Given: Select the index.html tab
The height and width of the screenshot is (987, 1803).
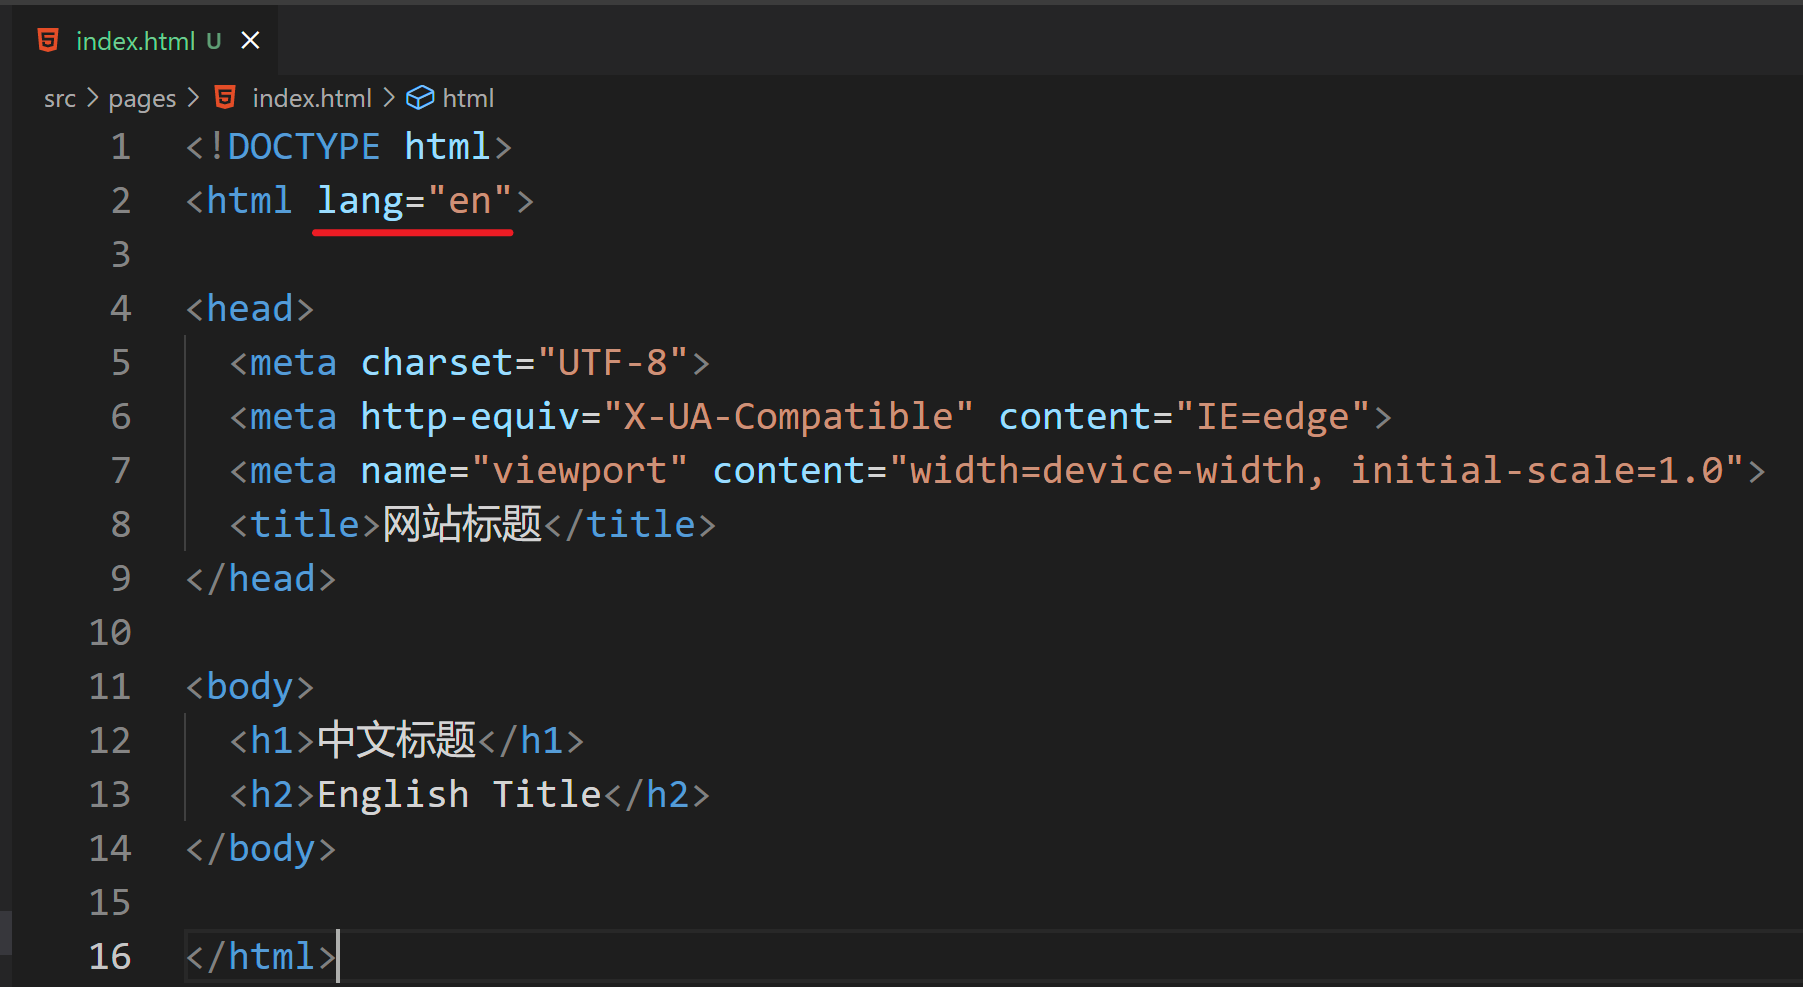Looking at the screenshot, I should point(135,41).
